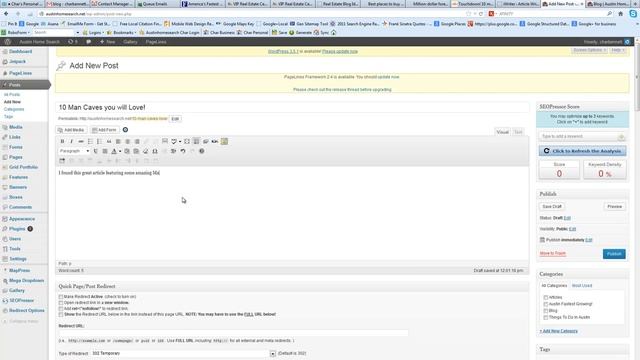This screenshot has width=640, height=360.
Task: Click 'Click to Refresh the Analysis' button
Action: click(582, 151)
